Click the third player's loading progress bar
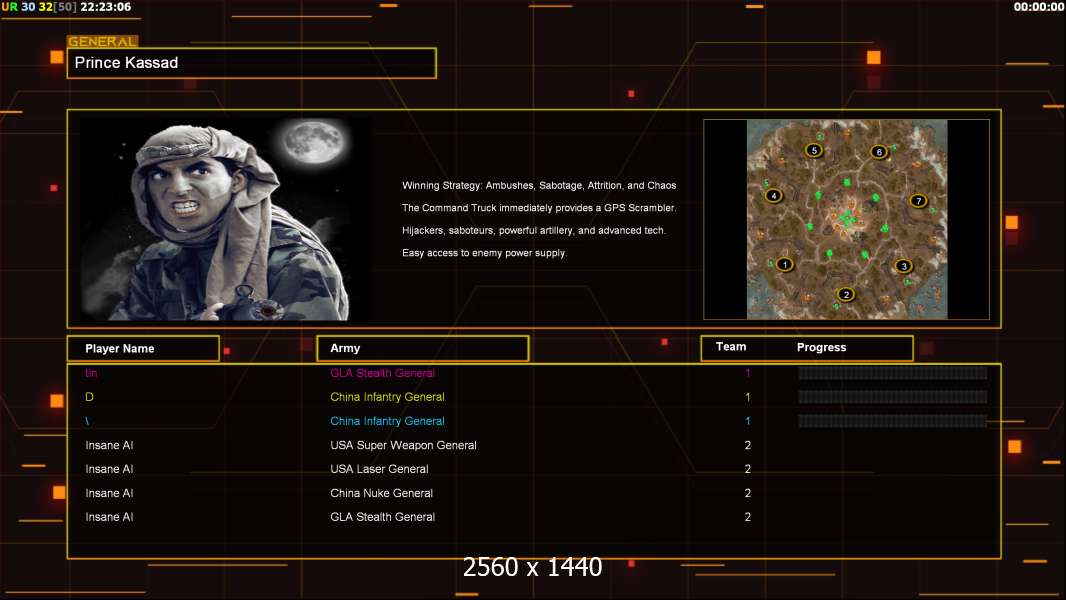The width and height of the screenshot is (1066, 600). (x=893, y=421)
